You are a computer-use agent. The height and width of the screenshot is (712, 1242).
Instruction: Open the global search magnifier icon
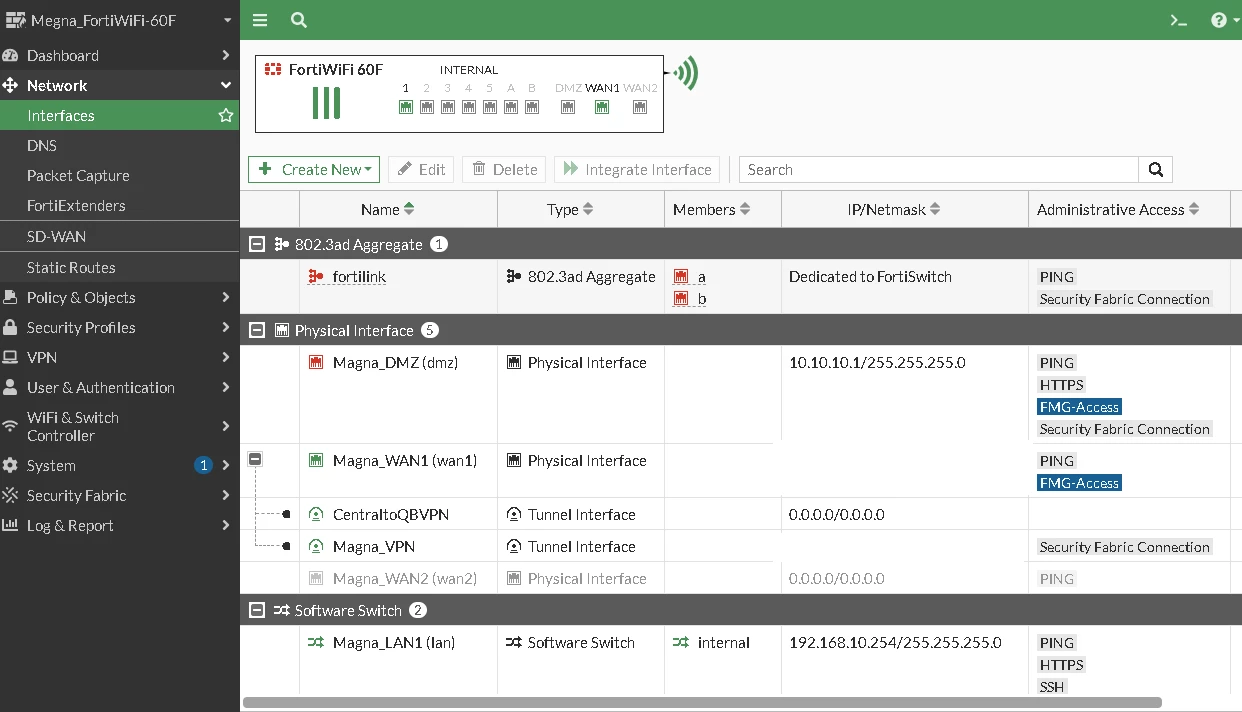pos(298,20)
